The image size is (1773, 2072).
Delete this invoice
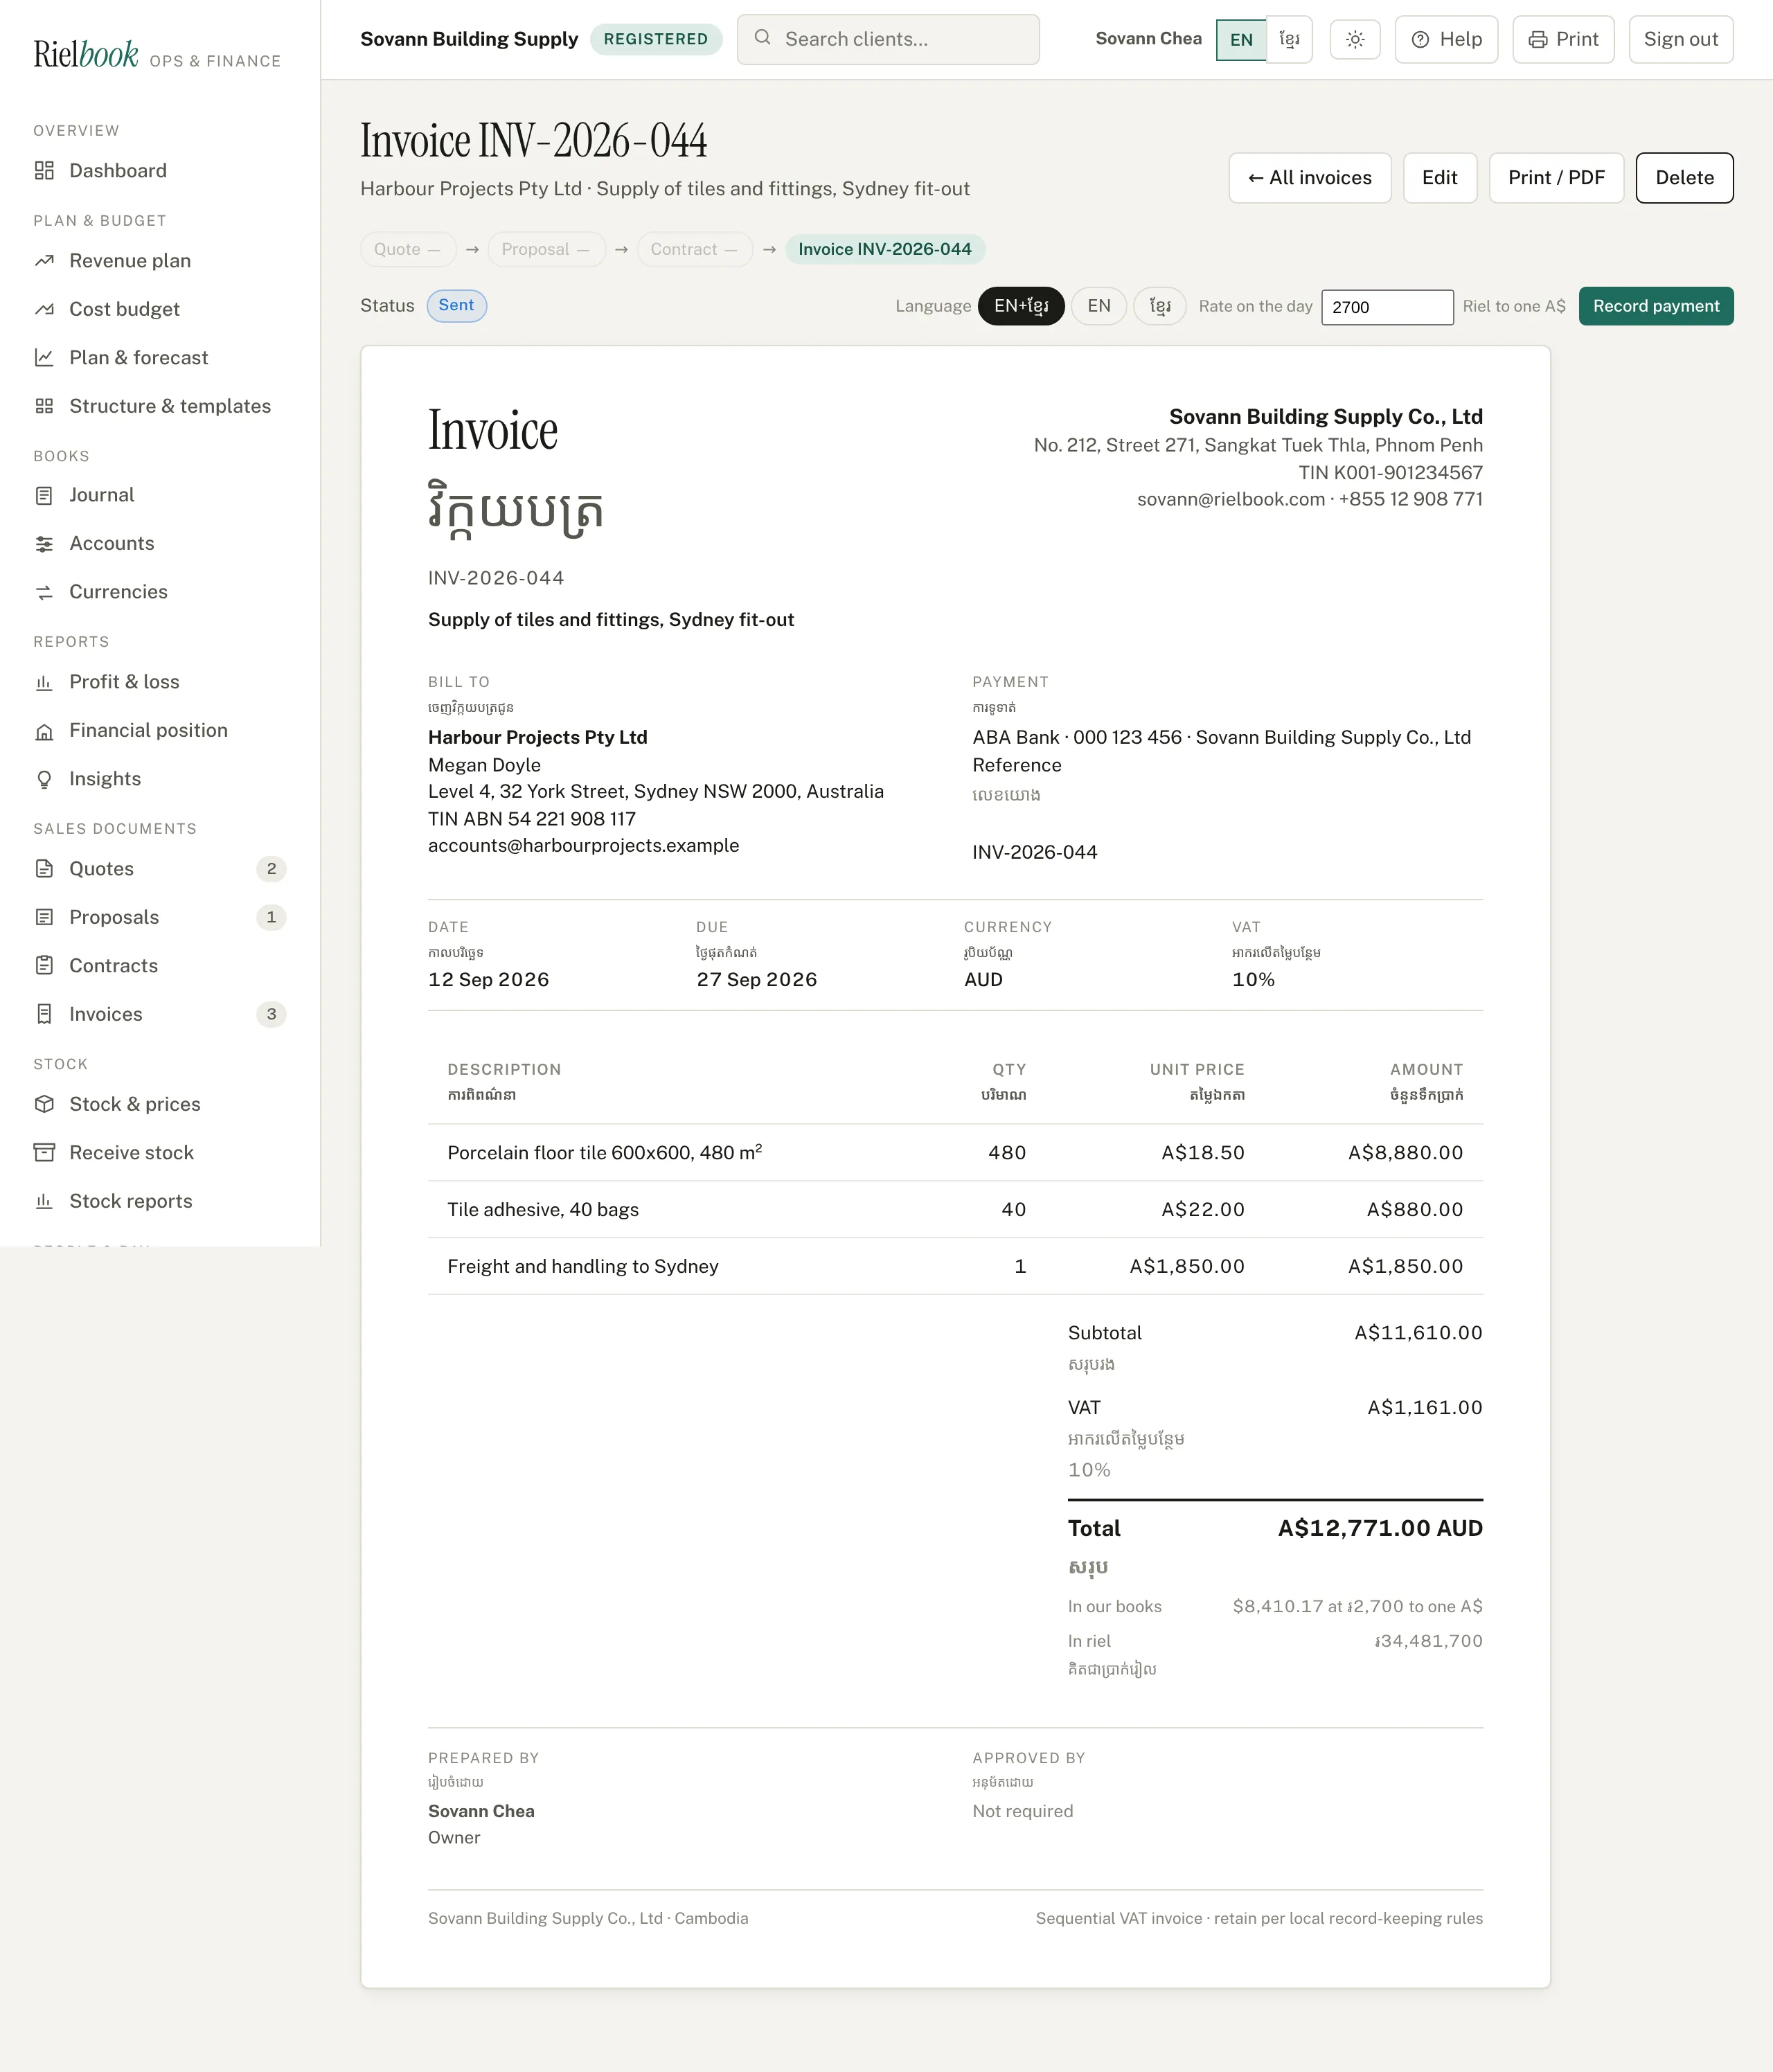[x=1685, y=178]
